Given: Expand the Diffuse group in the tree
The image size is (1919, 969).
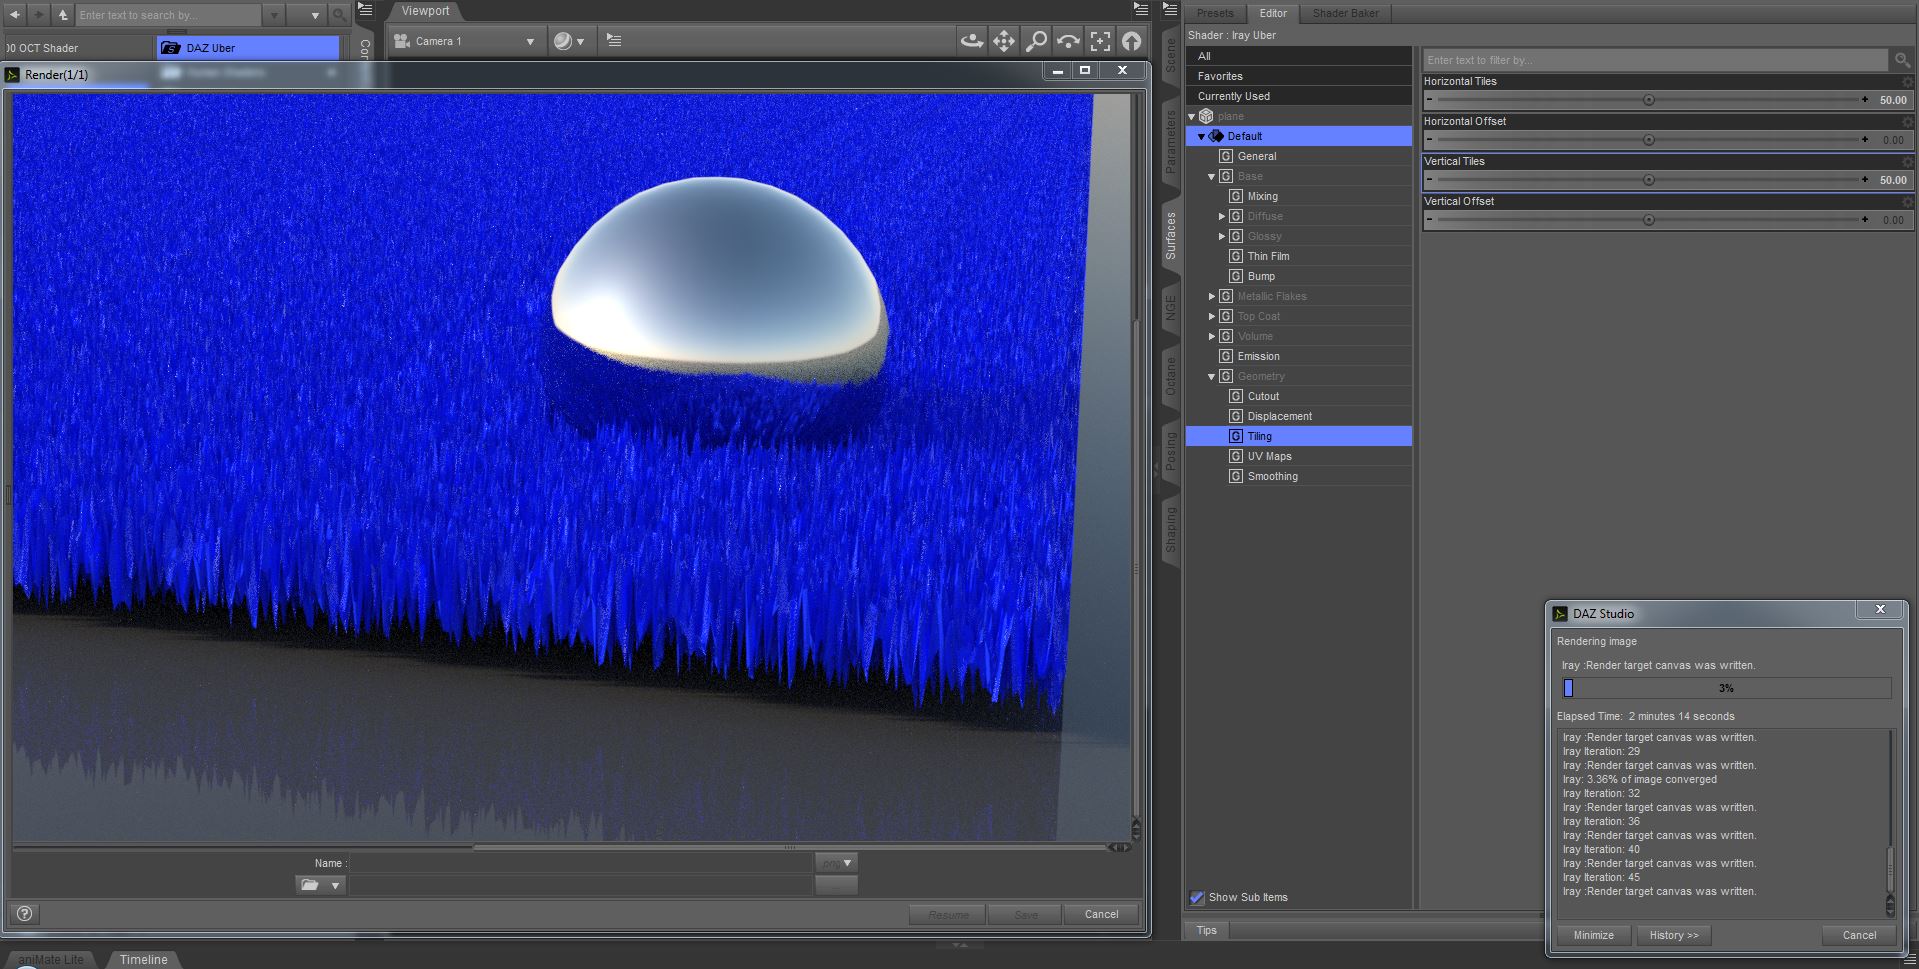Looking at the screenshot, I should pos(1222,217).
